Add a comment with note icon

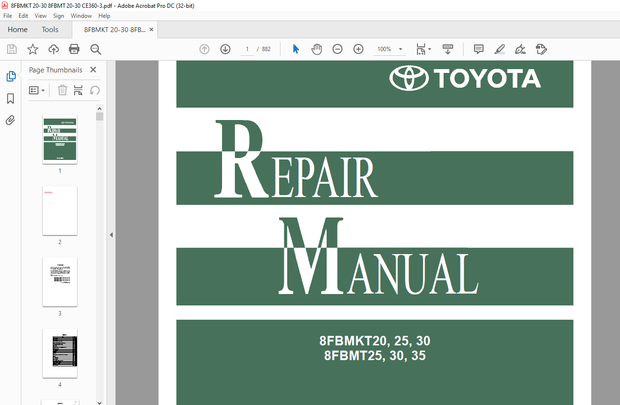pyautogui.click(x=478, y=49)
